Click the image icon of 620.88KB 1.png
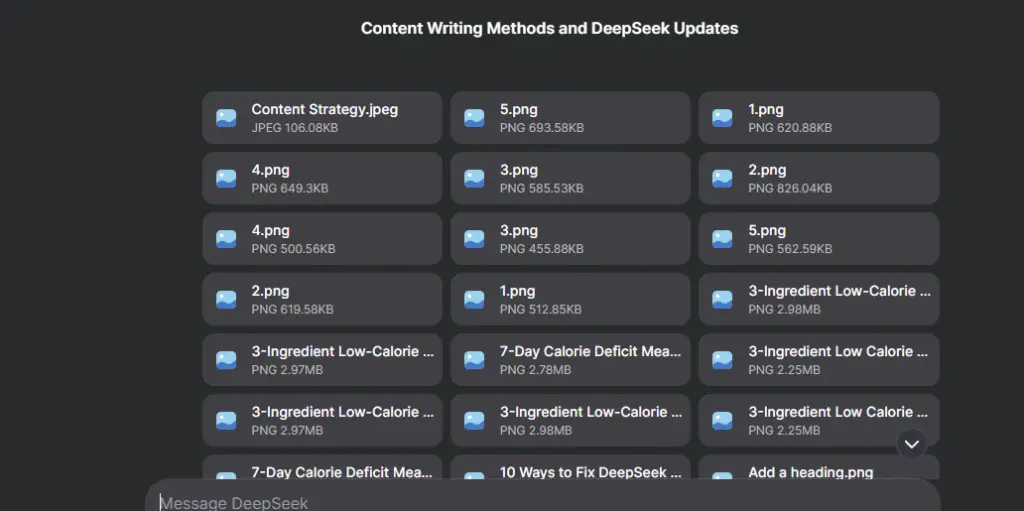Viewport: 1024px width, 511px height. point(722,118)
